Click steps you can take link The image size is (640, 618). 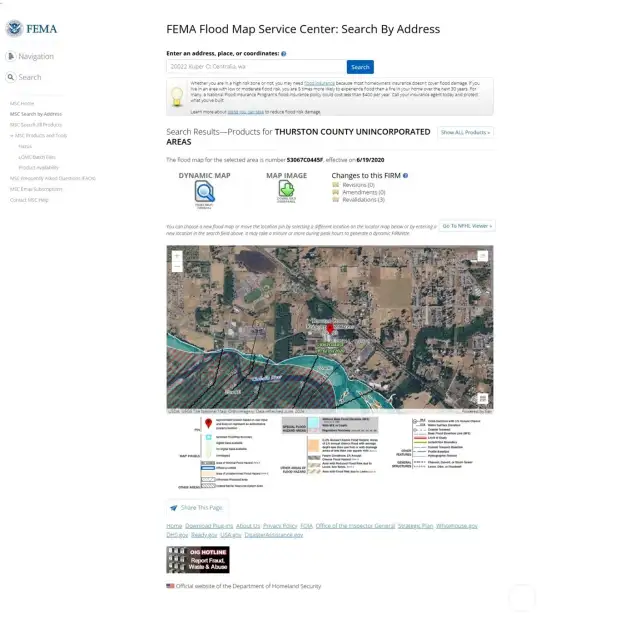tap(245, 112)
